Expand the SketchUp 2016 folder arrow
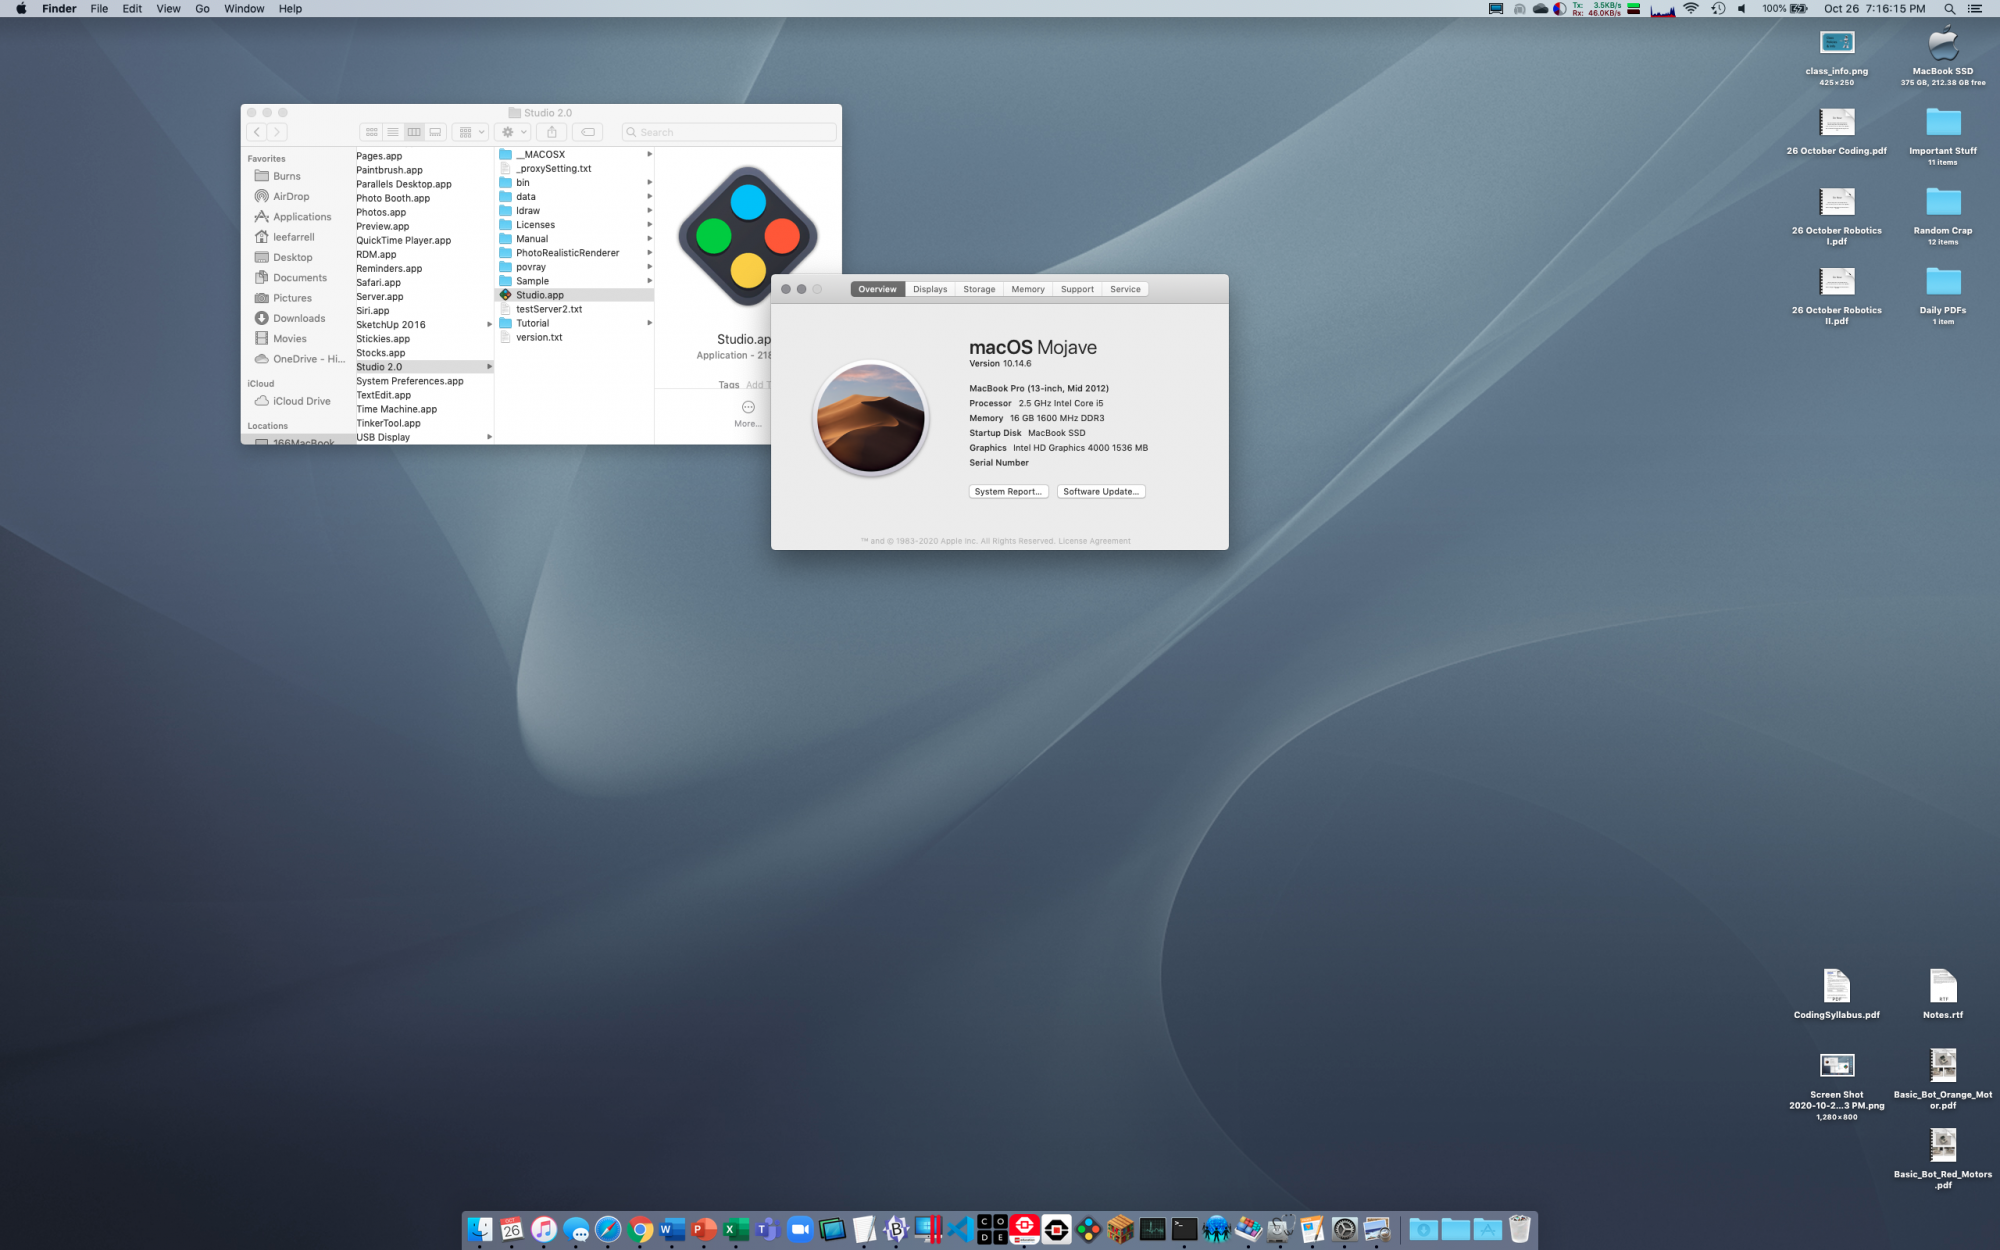This screenshot has width=2000, height=1250. (x=489, y=325)
